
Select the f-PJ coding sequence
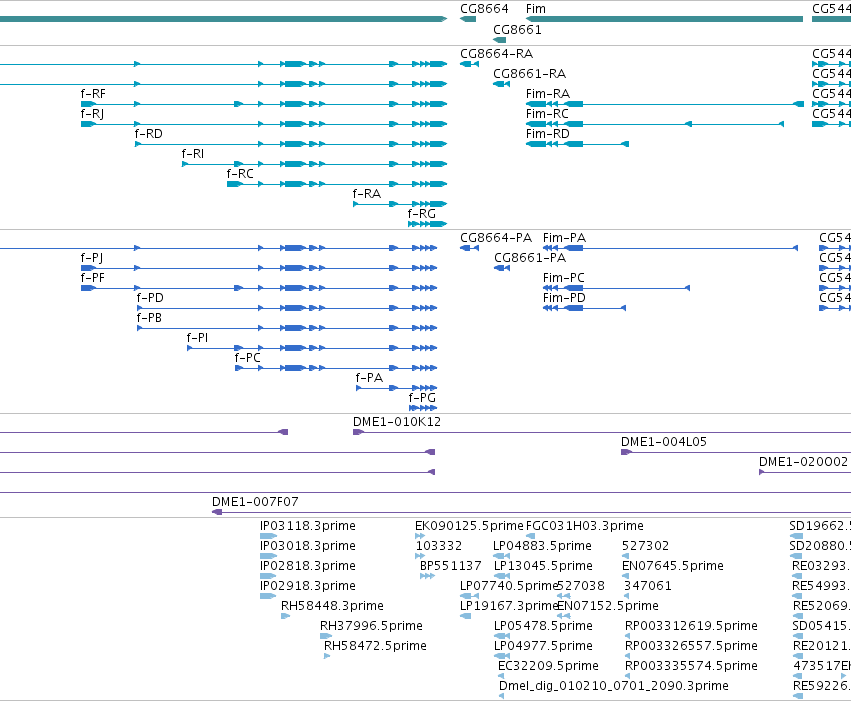(x=259, y=268)
